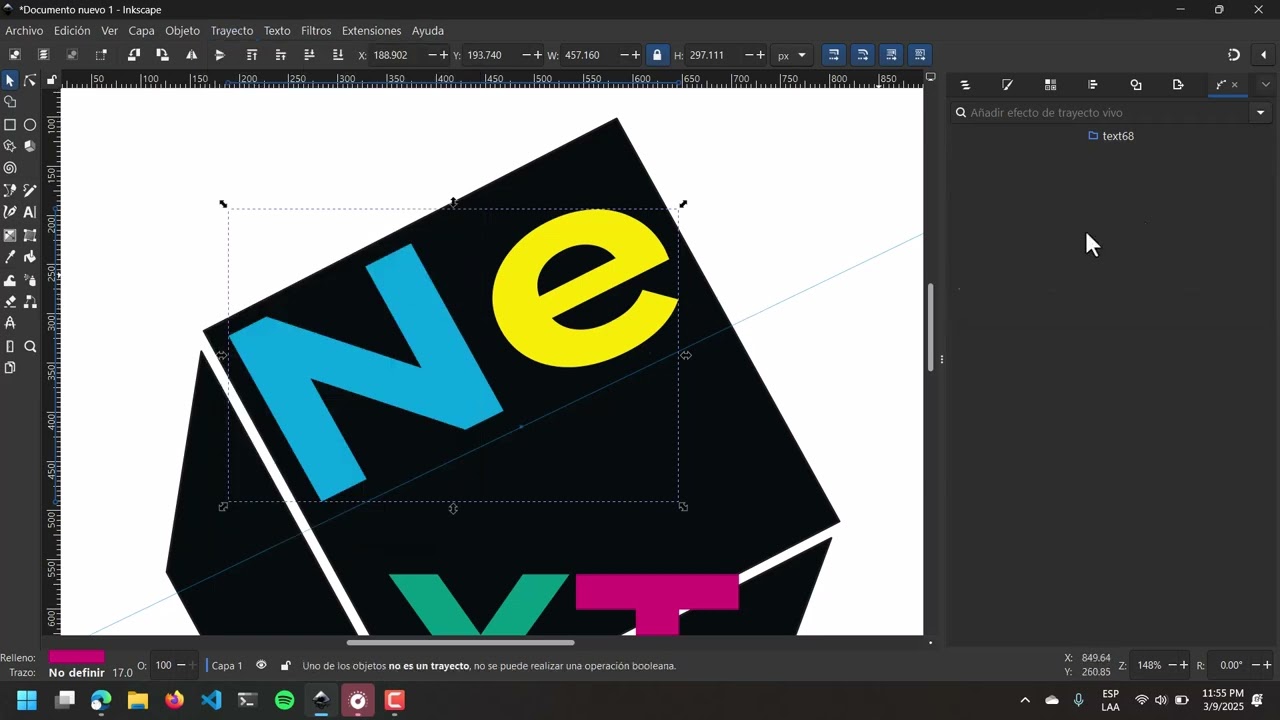Toggle width/height ratio lock
1280x720 pixels.
coord(657,55)
